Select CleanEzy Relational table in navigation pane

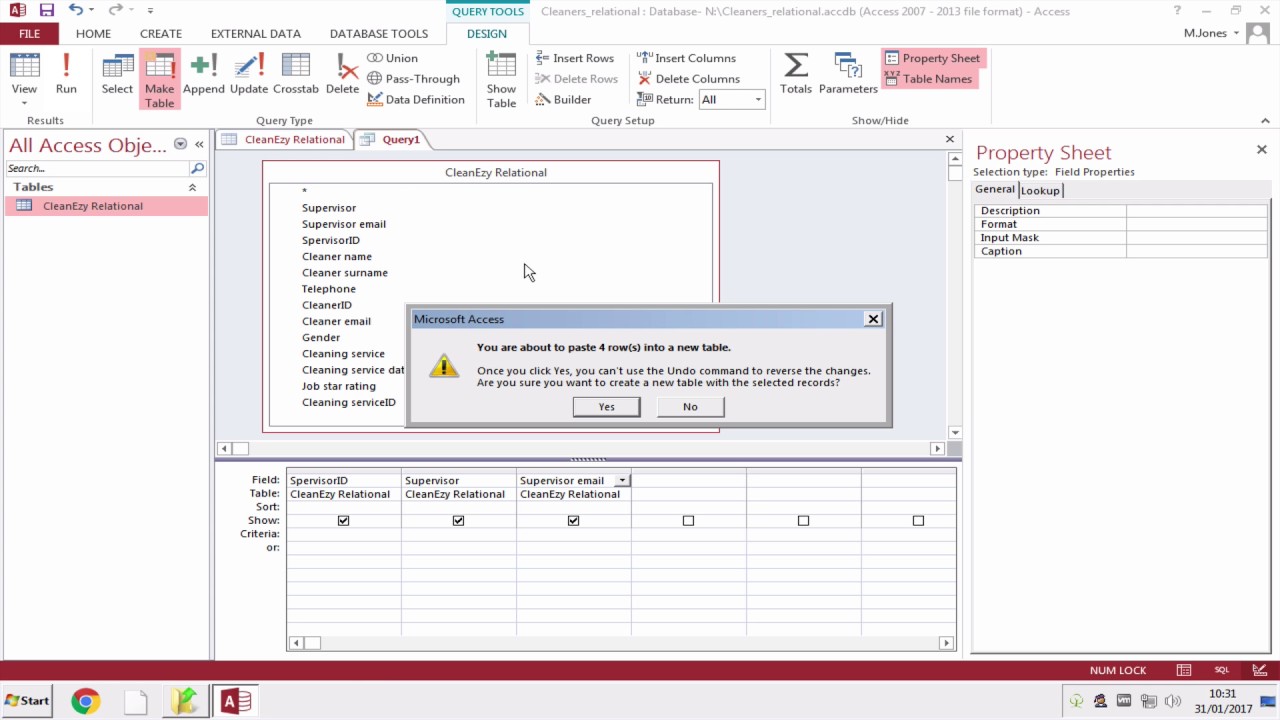click(x=106, y=206)
